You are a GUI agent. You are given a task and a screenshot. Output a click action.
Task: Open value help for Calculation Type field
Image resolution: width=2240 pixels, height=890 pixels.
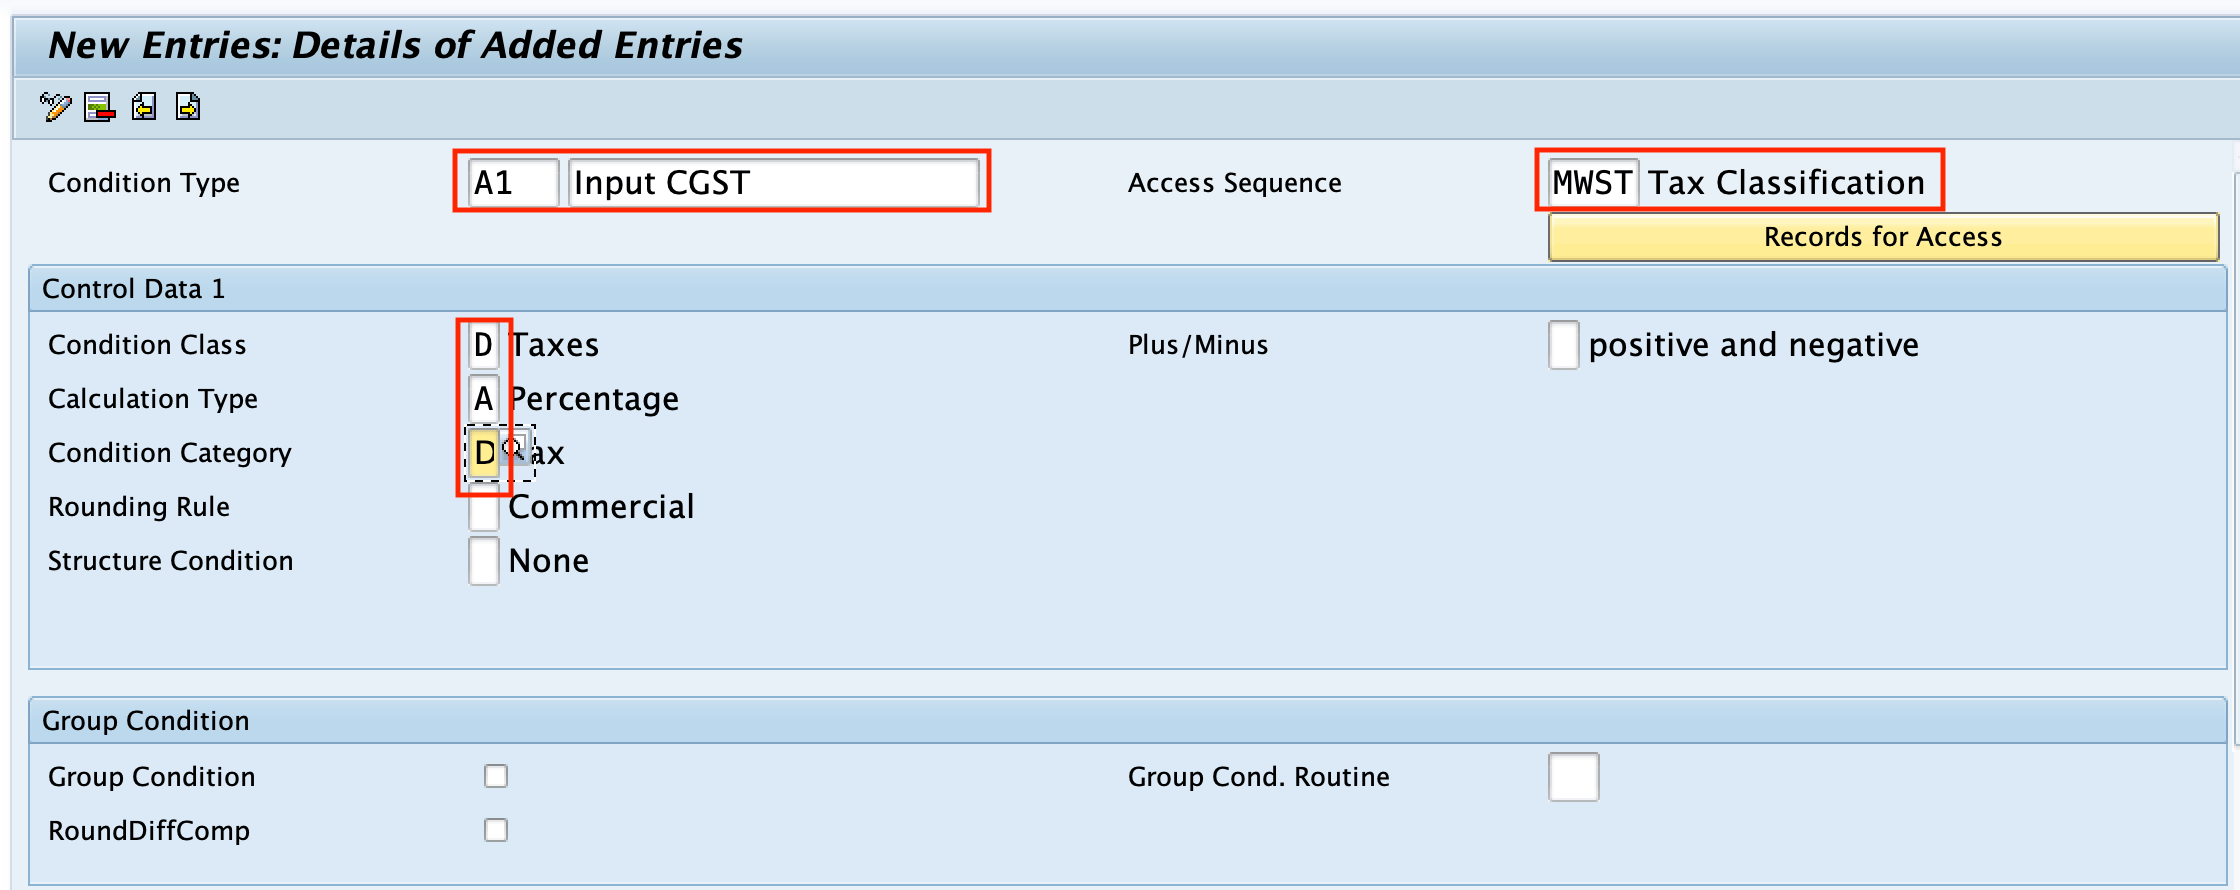483,397
